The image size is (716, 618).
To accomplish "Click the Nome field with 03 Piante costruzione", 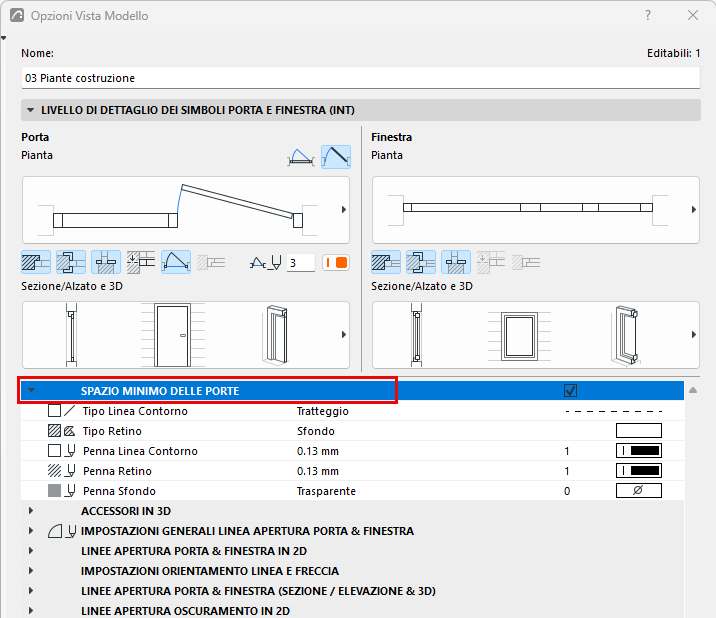I will 361,78.
